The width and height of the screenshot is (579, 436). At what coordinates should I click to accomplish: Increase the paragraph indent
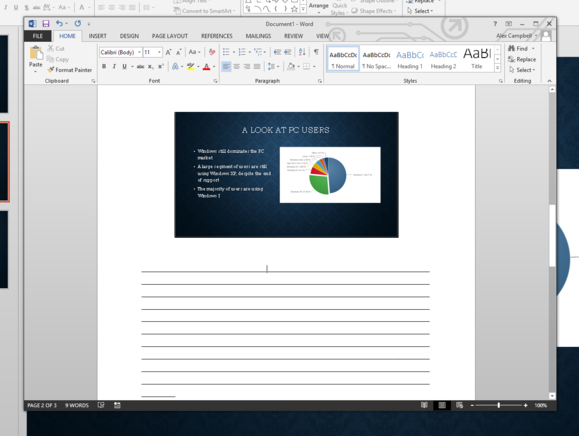click(x=288, y=52)
